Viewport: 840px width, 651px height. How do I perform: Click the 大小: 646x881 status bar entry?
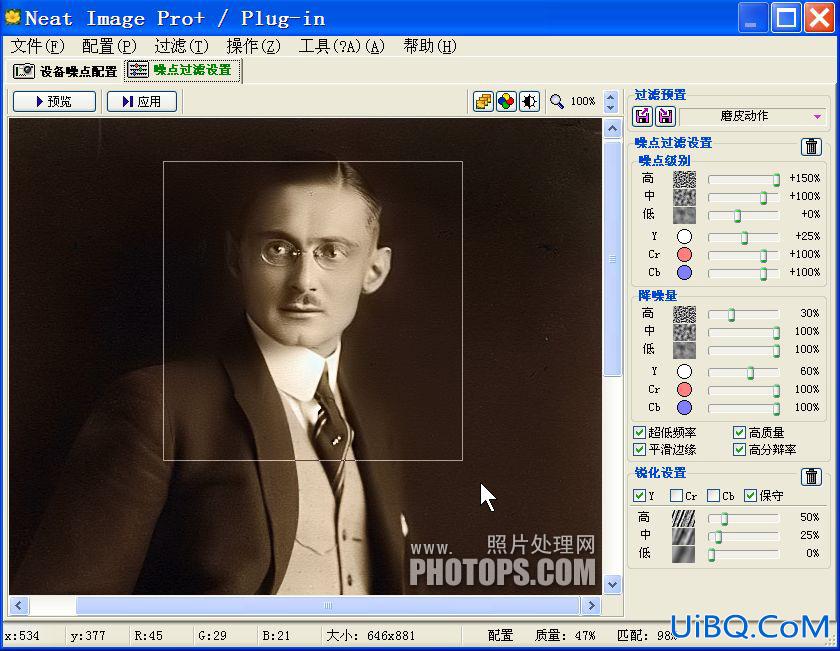tap(371, 635)
